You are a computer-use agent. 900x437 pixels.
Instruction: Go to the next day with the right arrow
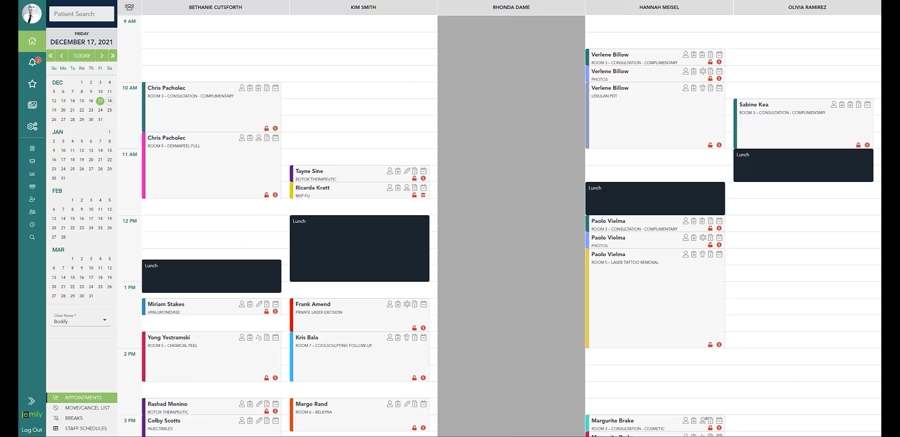100,56
